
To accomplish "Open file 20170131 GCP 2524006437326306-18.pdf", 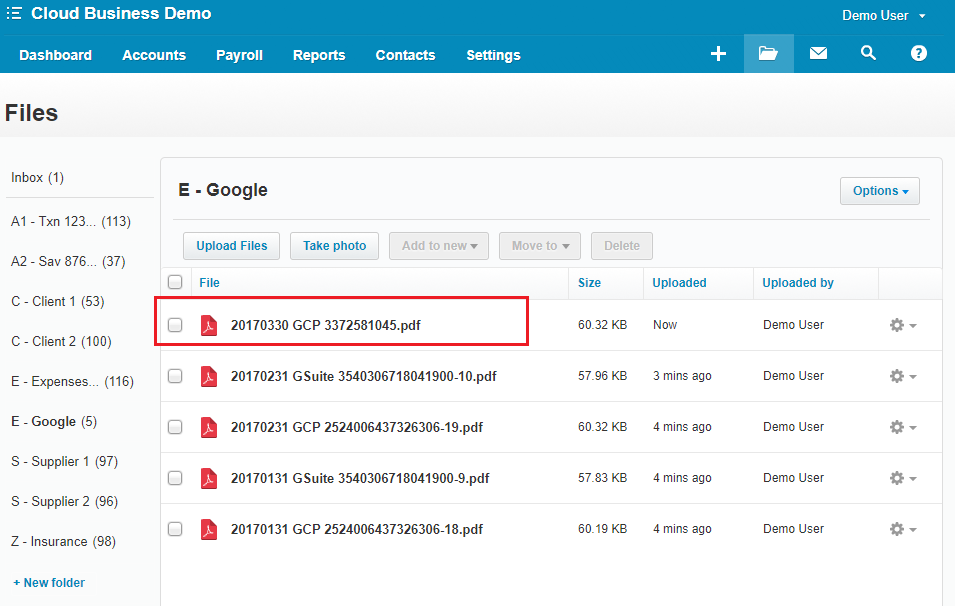I will 357,530.
